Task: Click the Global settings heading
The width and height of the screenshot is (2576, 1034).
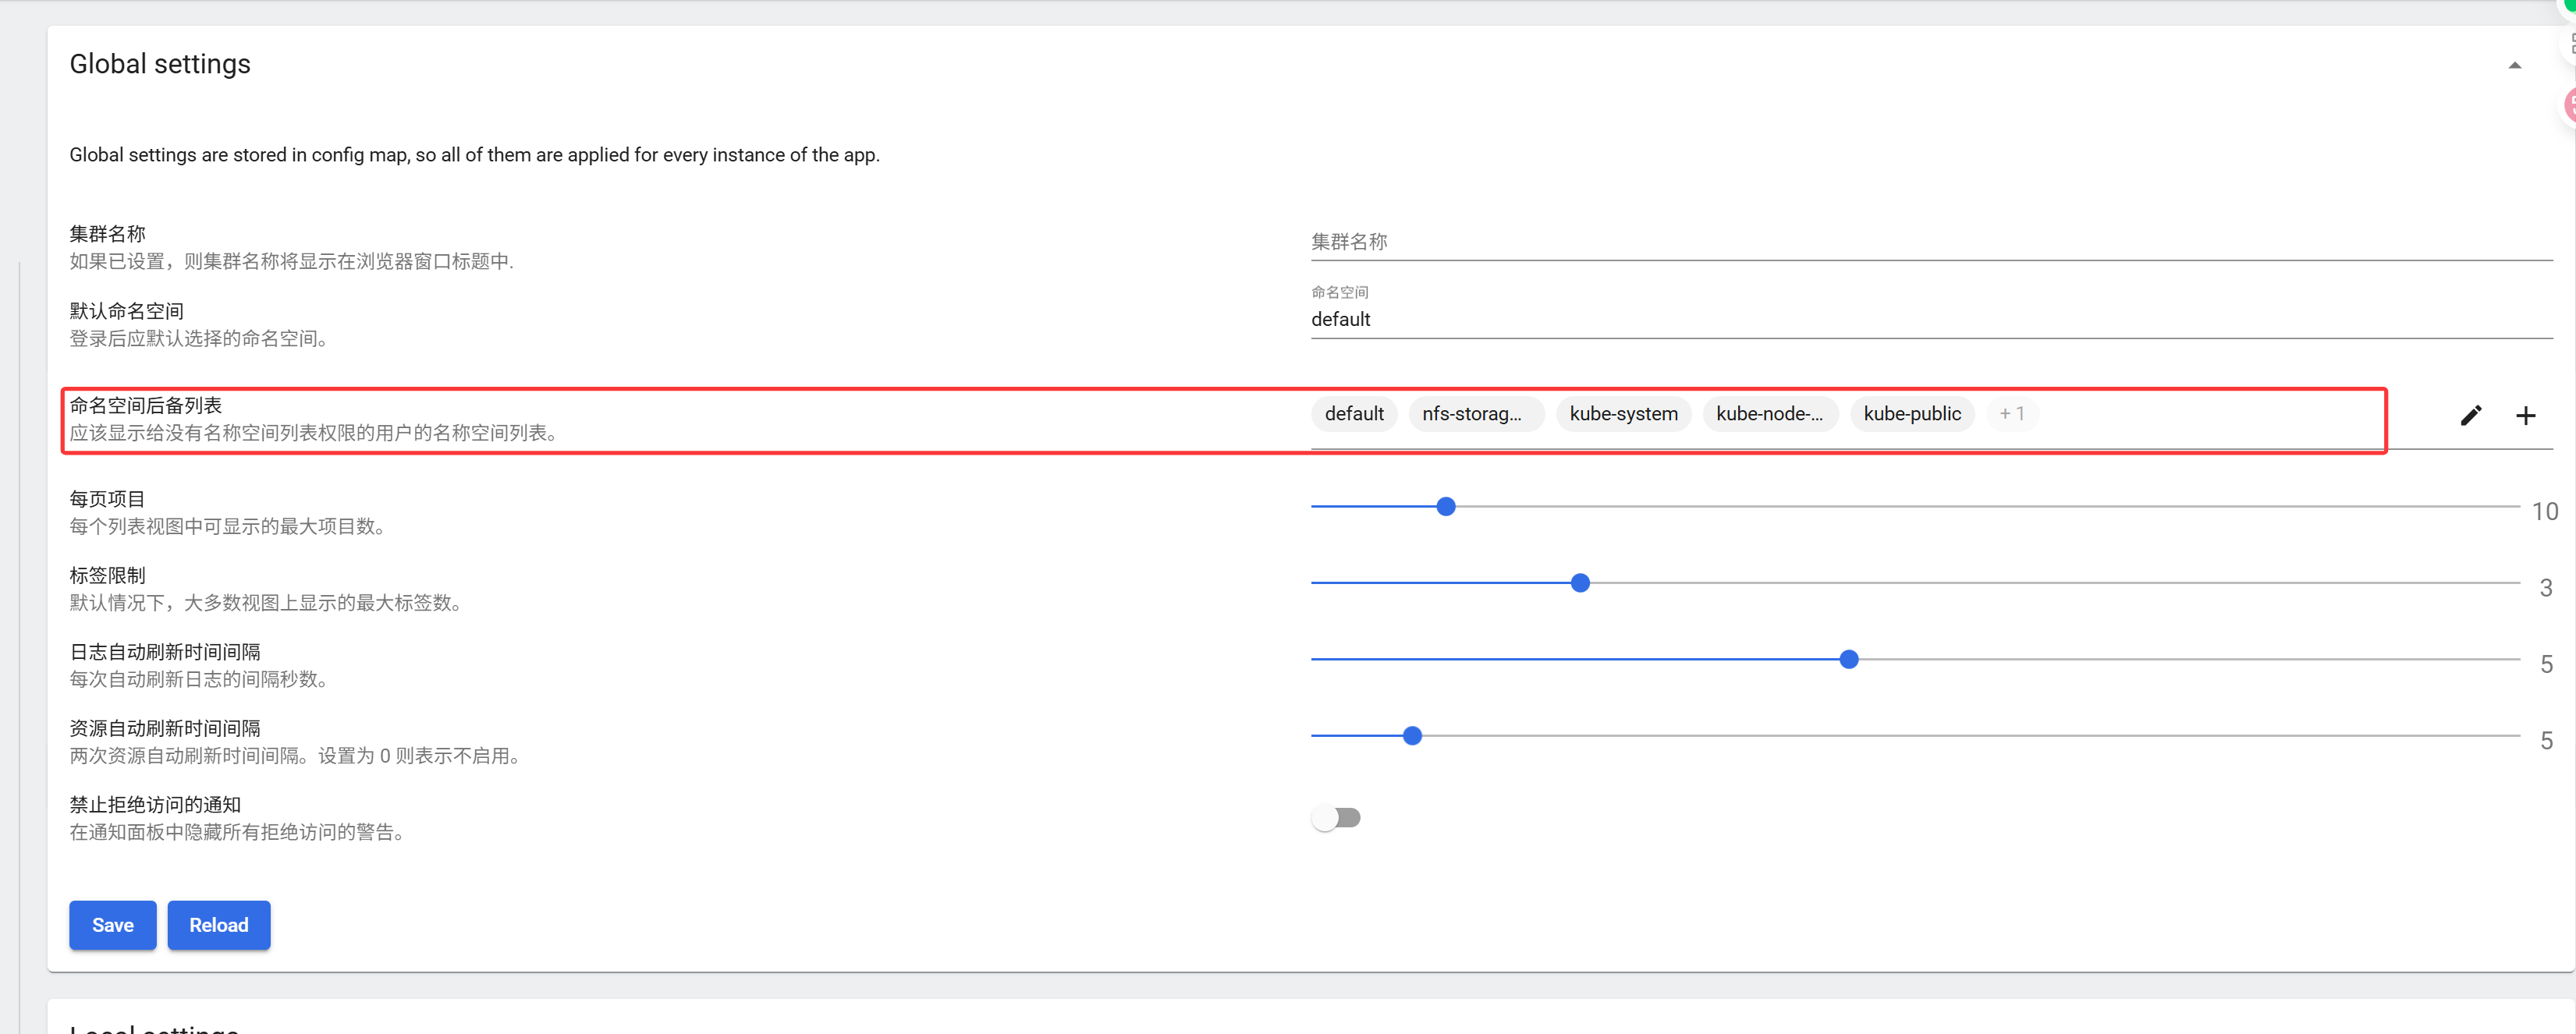Action: coord(160,64)
